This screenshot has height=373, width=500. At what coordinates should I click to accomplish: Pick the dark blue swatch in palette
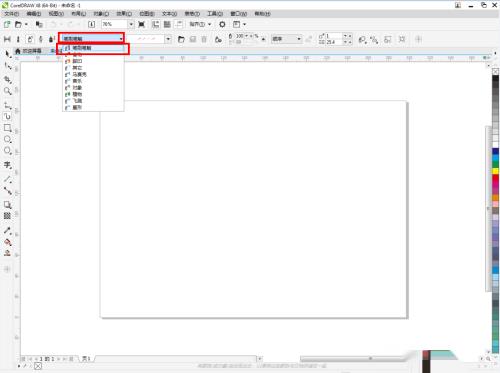tap(495, 151)
